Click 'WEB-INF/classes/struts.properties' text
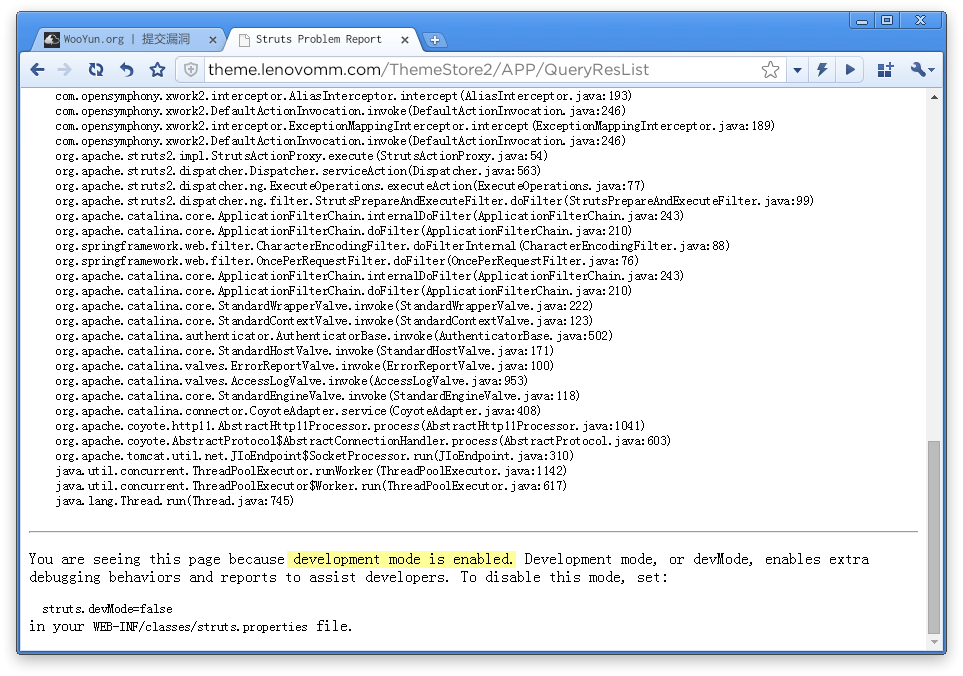963x676 pixels. [200, 627]
